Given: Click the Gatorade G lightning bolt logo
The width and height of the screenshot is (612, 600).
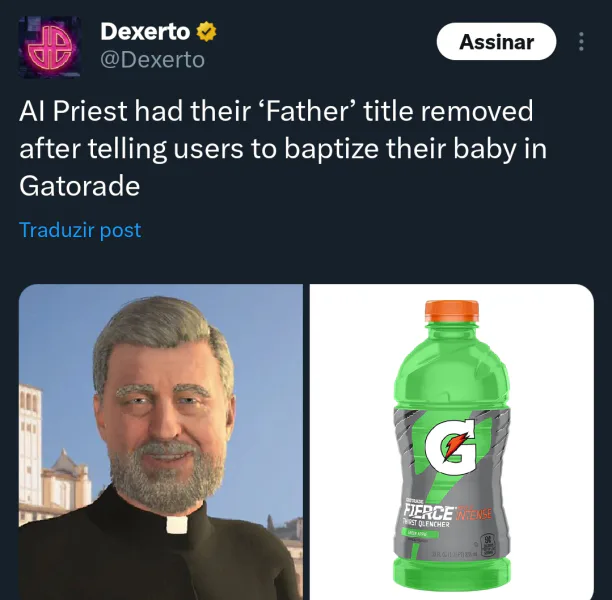Looking at the screenshot, I should (x=451, y=446).
